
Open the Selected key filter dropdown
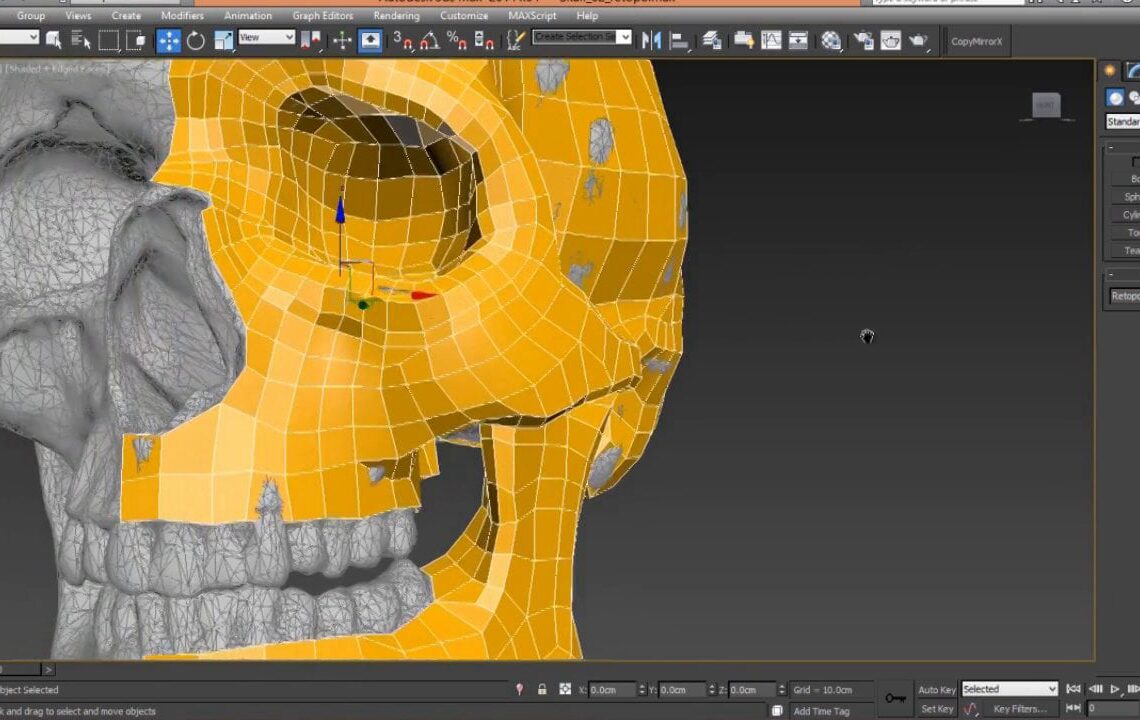coord(1008,689)
